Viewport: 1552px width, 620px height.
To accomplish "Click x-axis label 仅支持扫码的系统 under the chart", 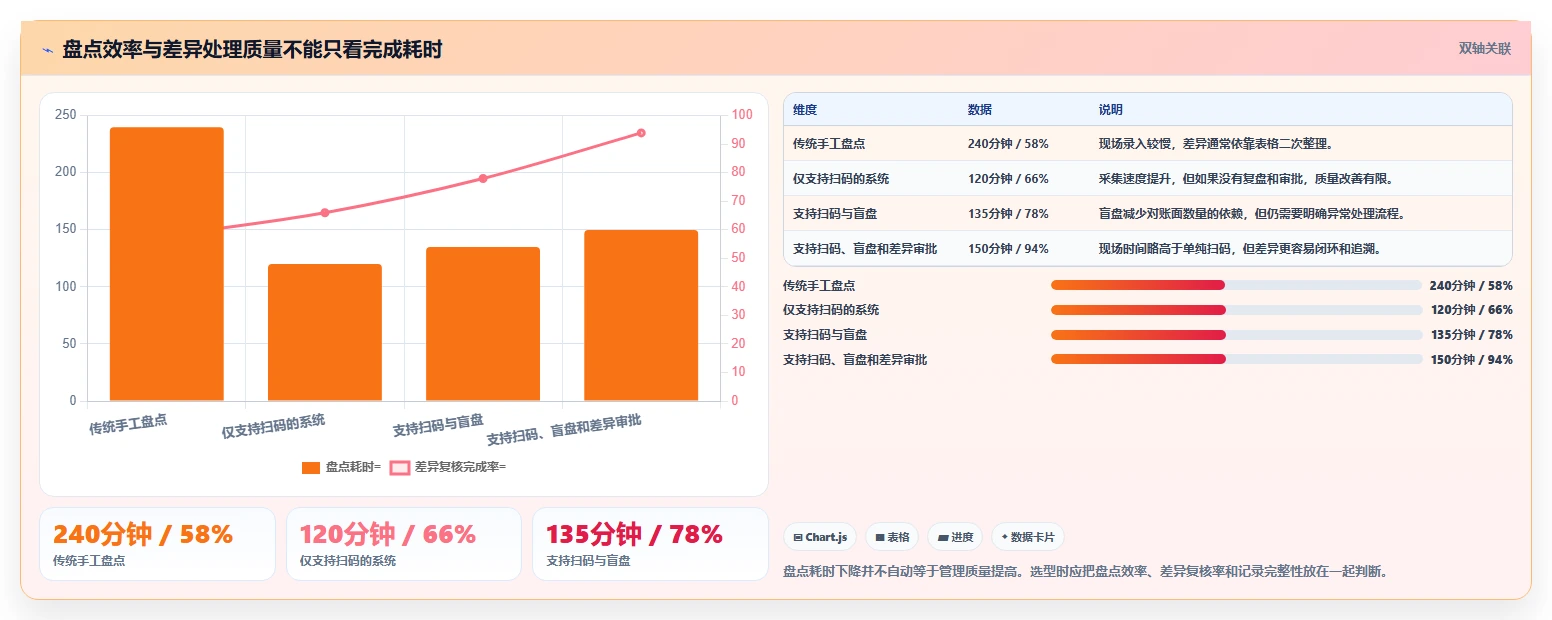I will pos(274,426).
